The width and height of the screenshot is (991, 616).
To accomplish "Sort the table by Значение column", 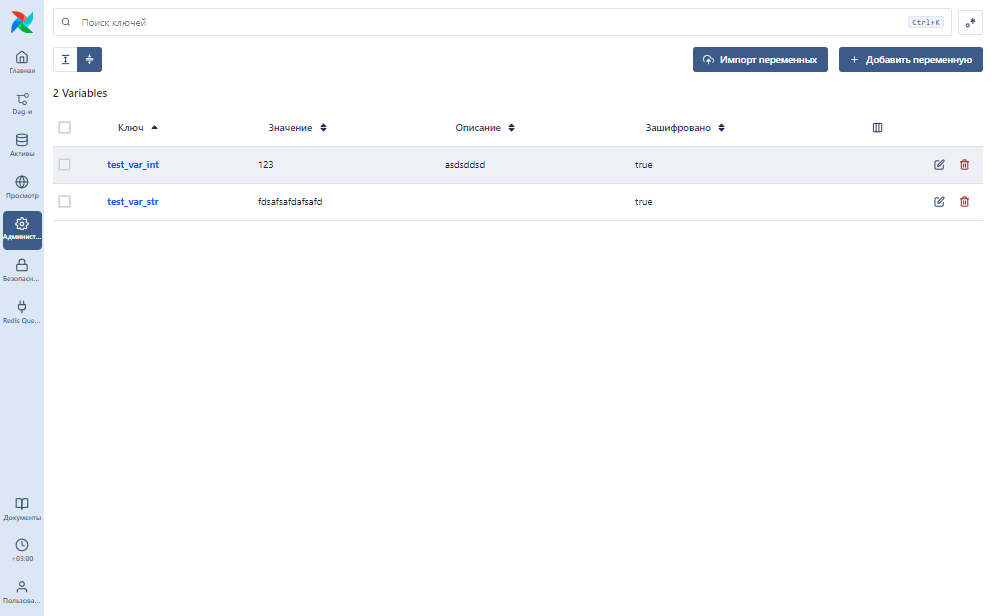I will pyautogui.click(x=297, y=128).
